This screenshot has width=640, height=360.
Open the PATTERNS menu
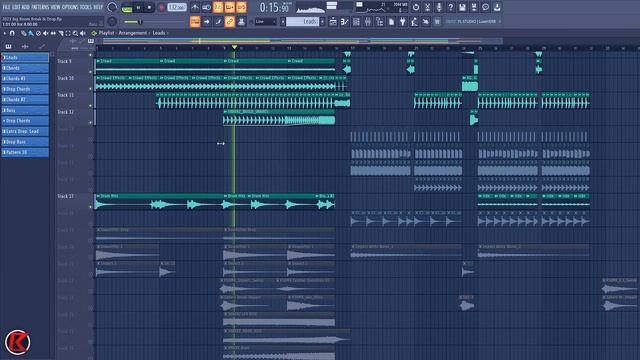coord(40,7)
